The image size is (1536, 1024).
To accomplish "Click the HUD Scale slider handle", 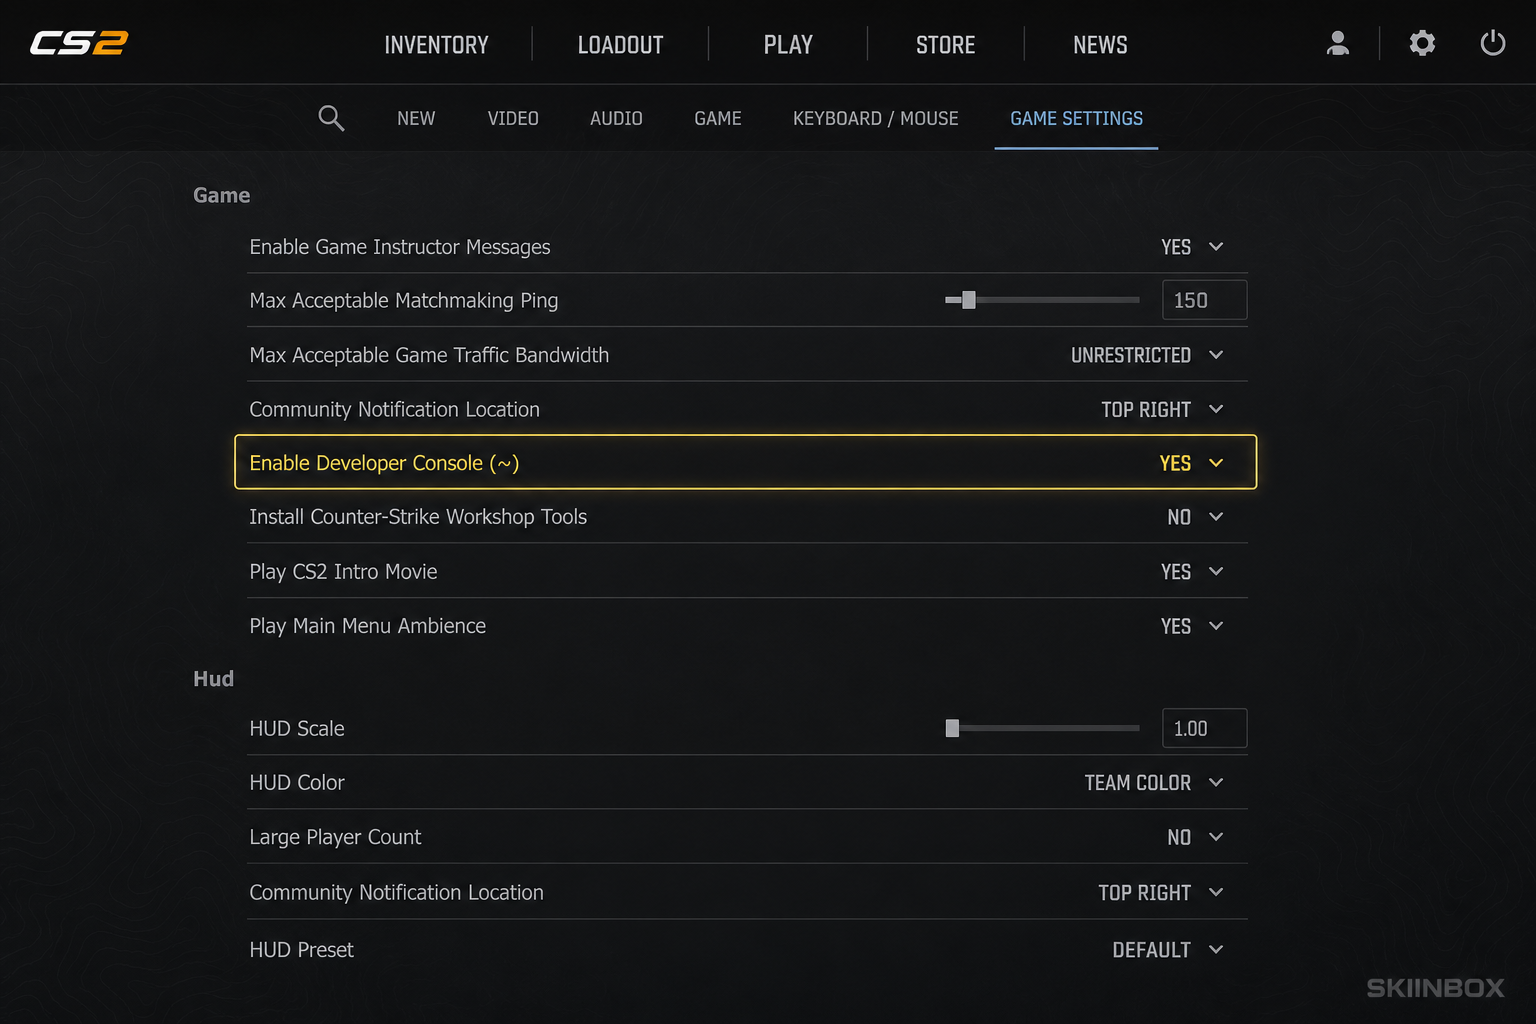I will (952, 728).
